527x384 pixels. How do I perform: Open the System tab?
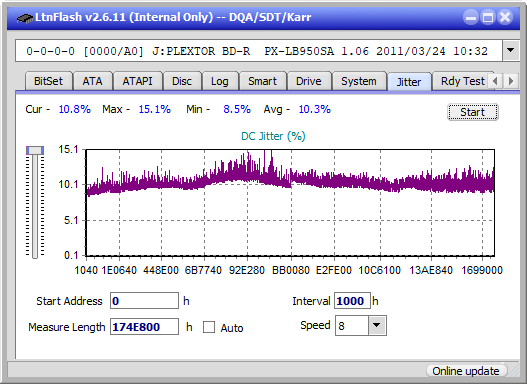(359, 81)
